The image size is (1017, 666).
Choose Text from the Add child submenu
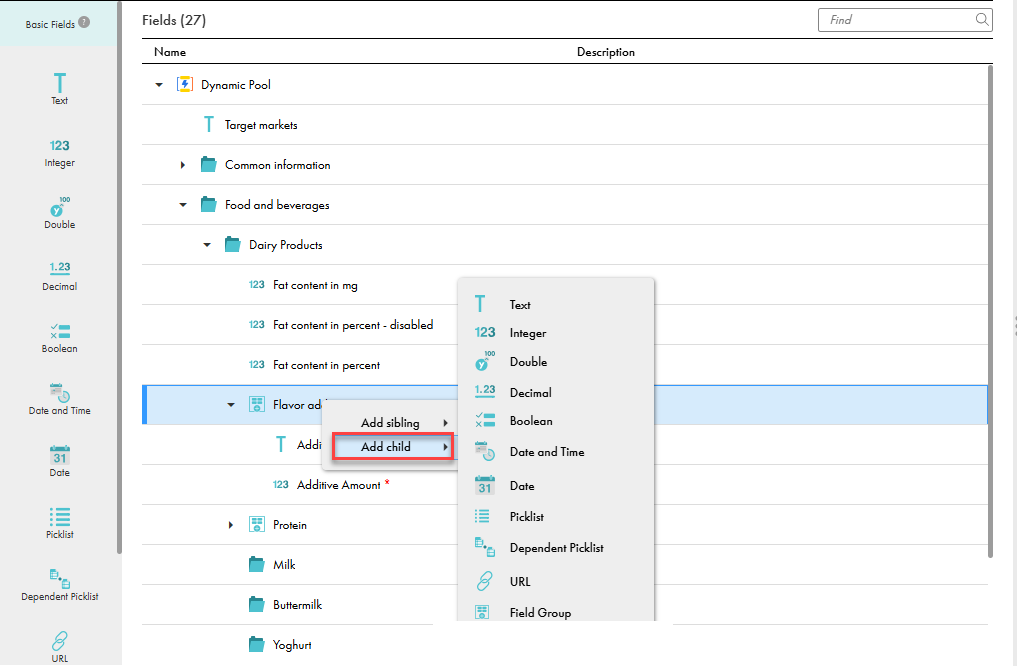pyautogui.click(x=556, y=304)
